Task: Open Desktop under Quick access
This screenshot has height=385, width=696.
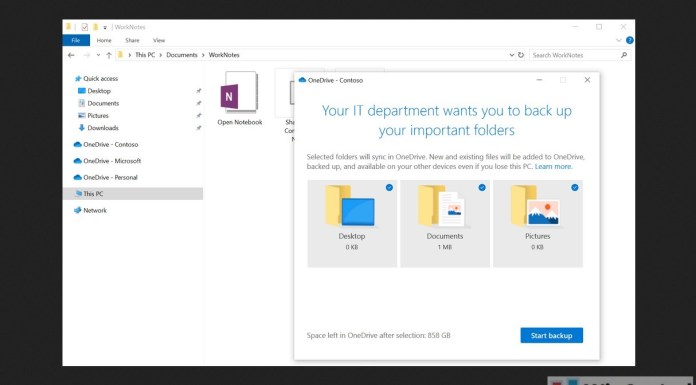Action: coord(99,91)
